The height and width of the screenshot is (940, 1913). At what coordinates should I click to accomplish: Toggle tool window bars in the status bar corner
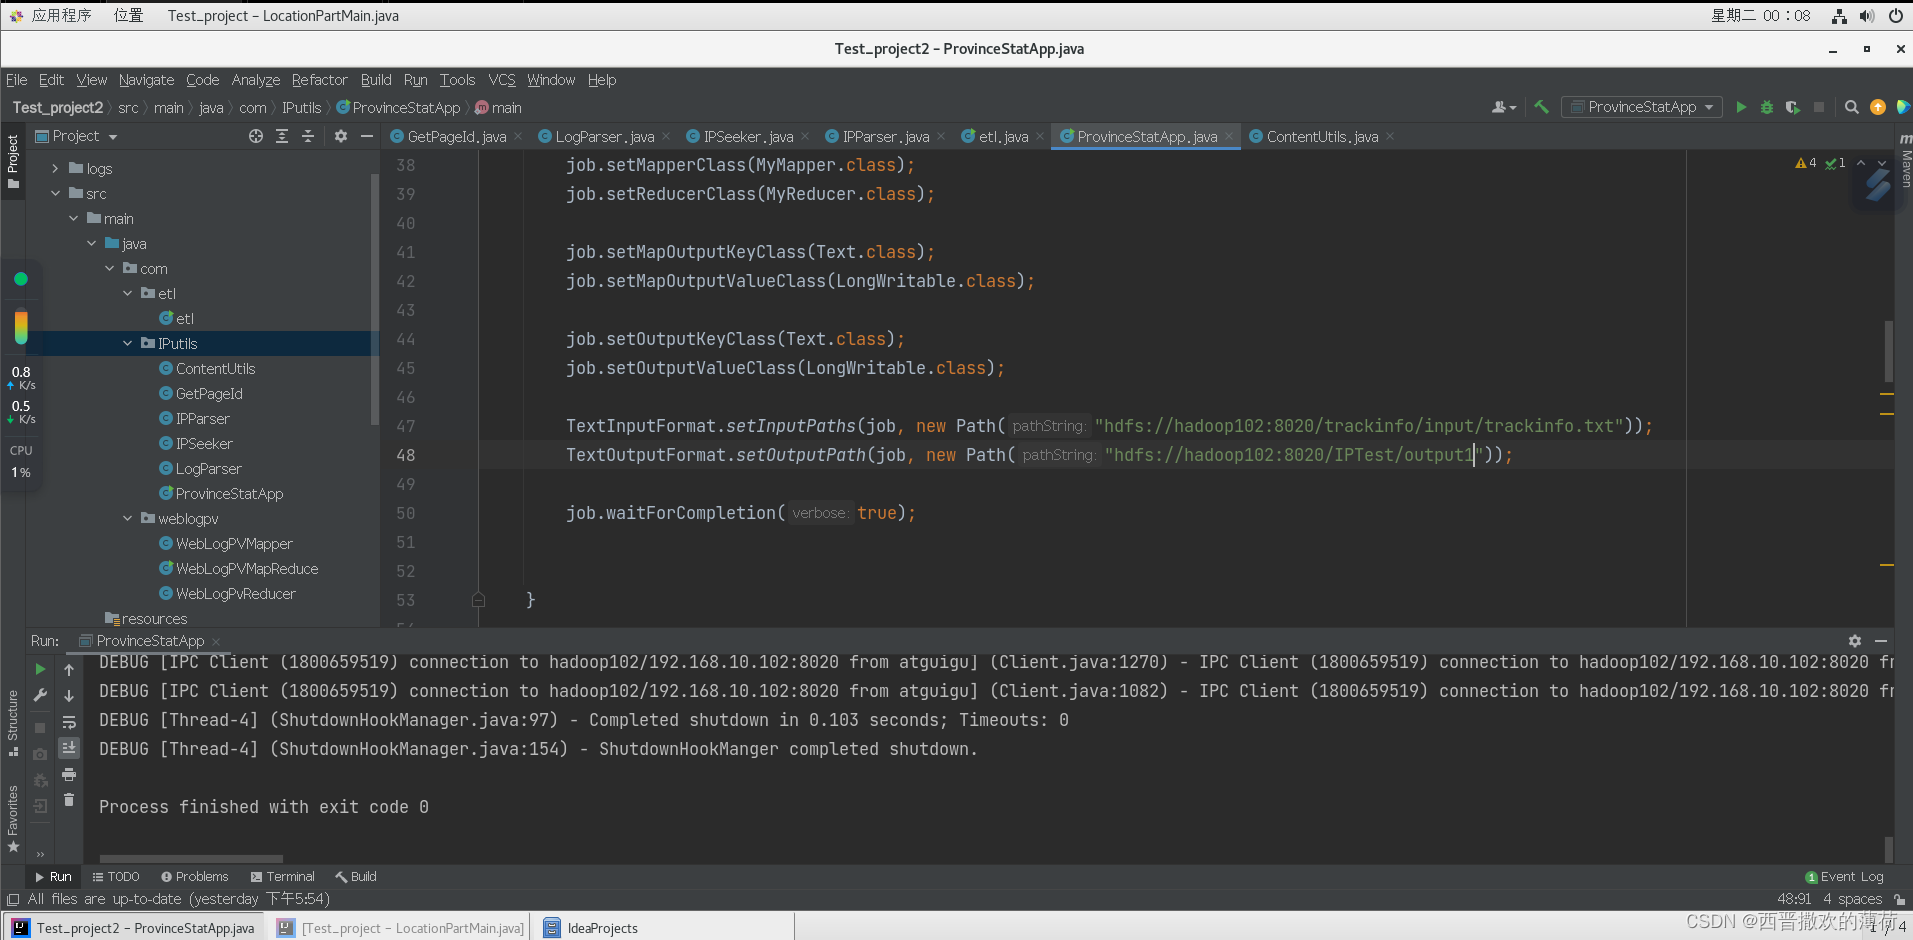pyautogui.click(x=13, y=899)
